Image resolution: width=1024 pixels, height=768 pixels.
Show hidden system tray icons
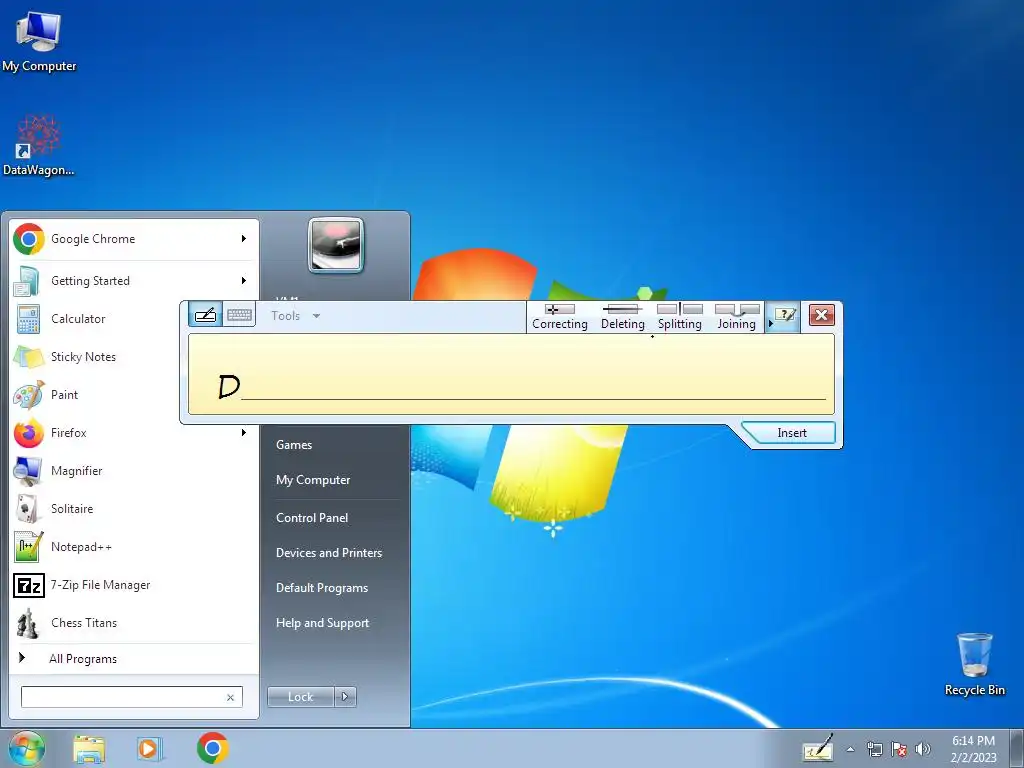tap(850, 749)
